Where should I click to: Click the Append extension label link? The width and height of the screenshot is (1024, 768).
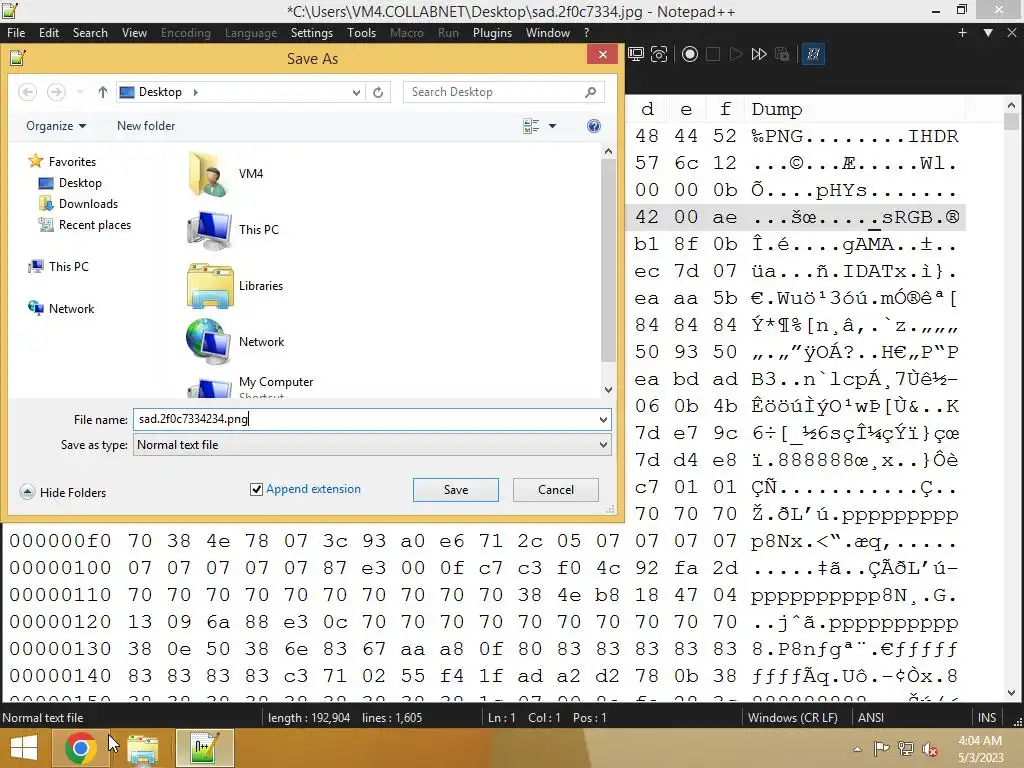coord(313,489)
